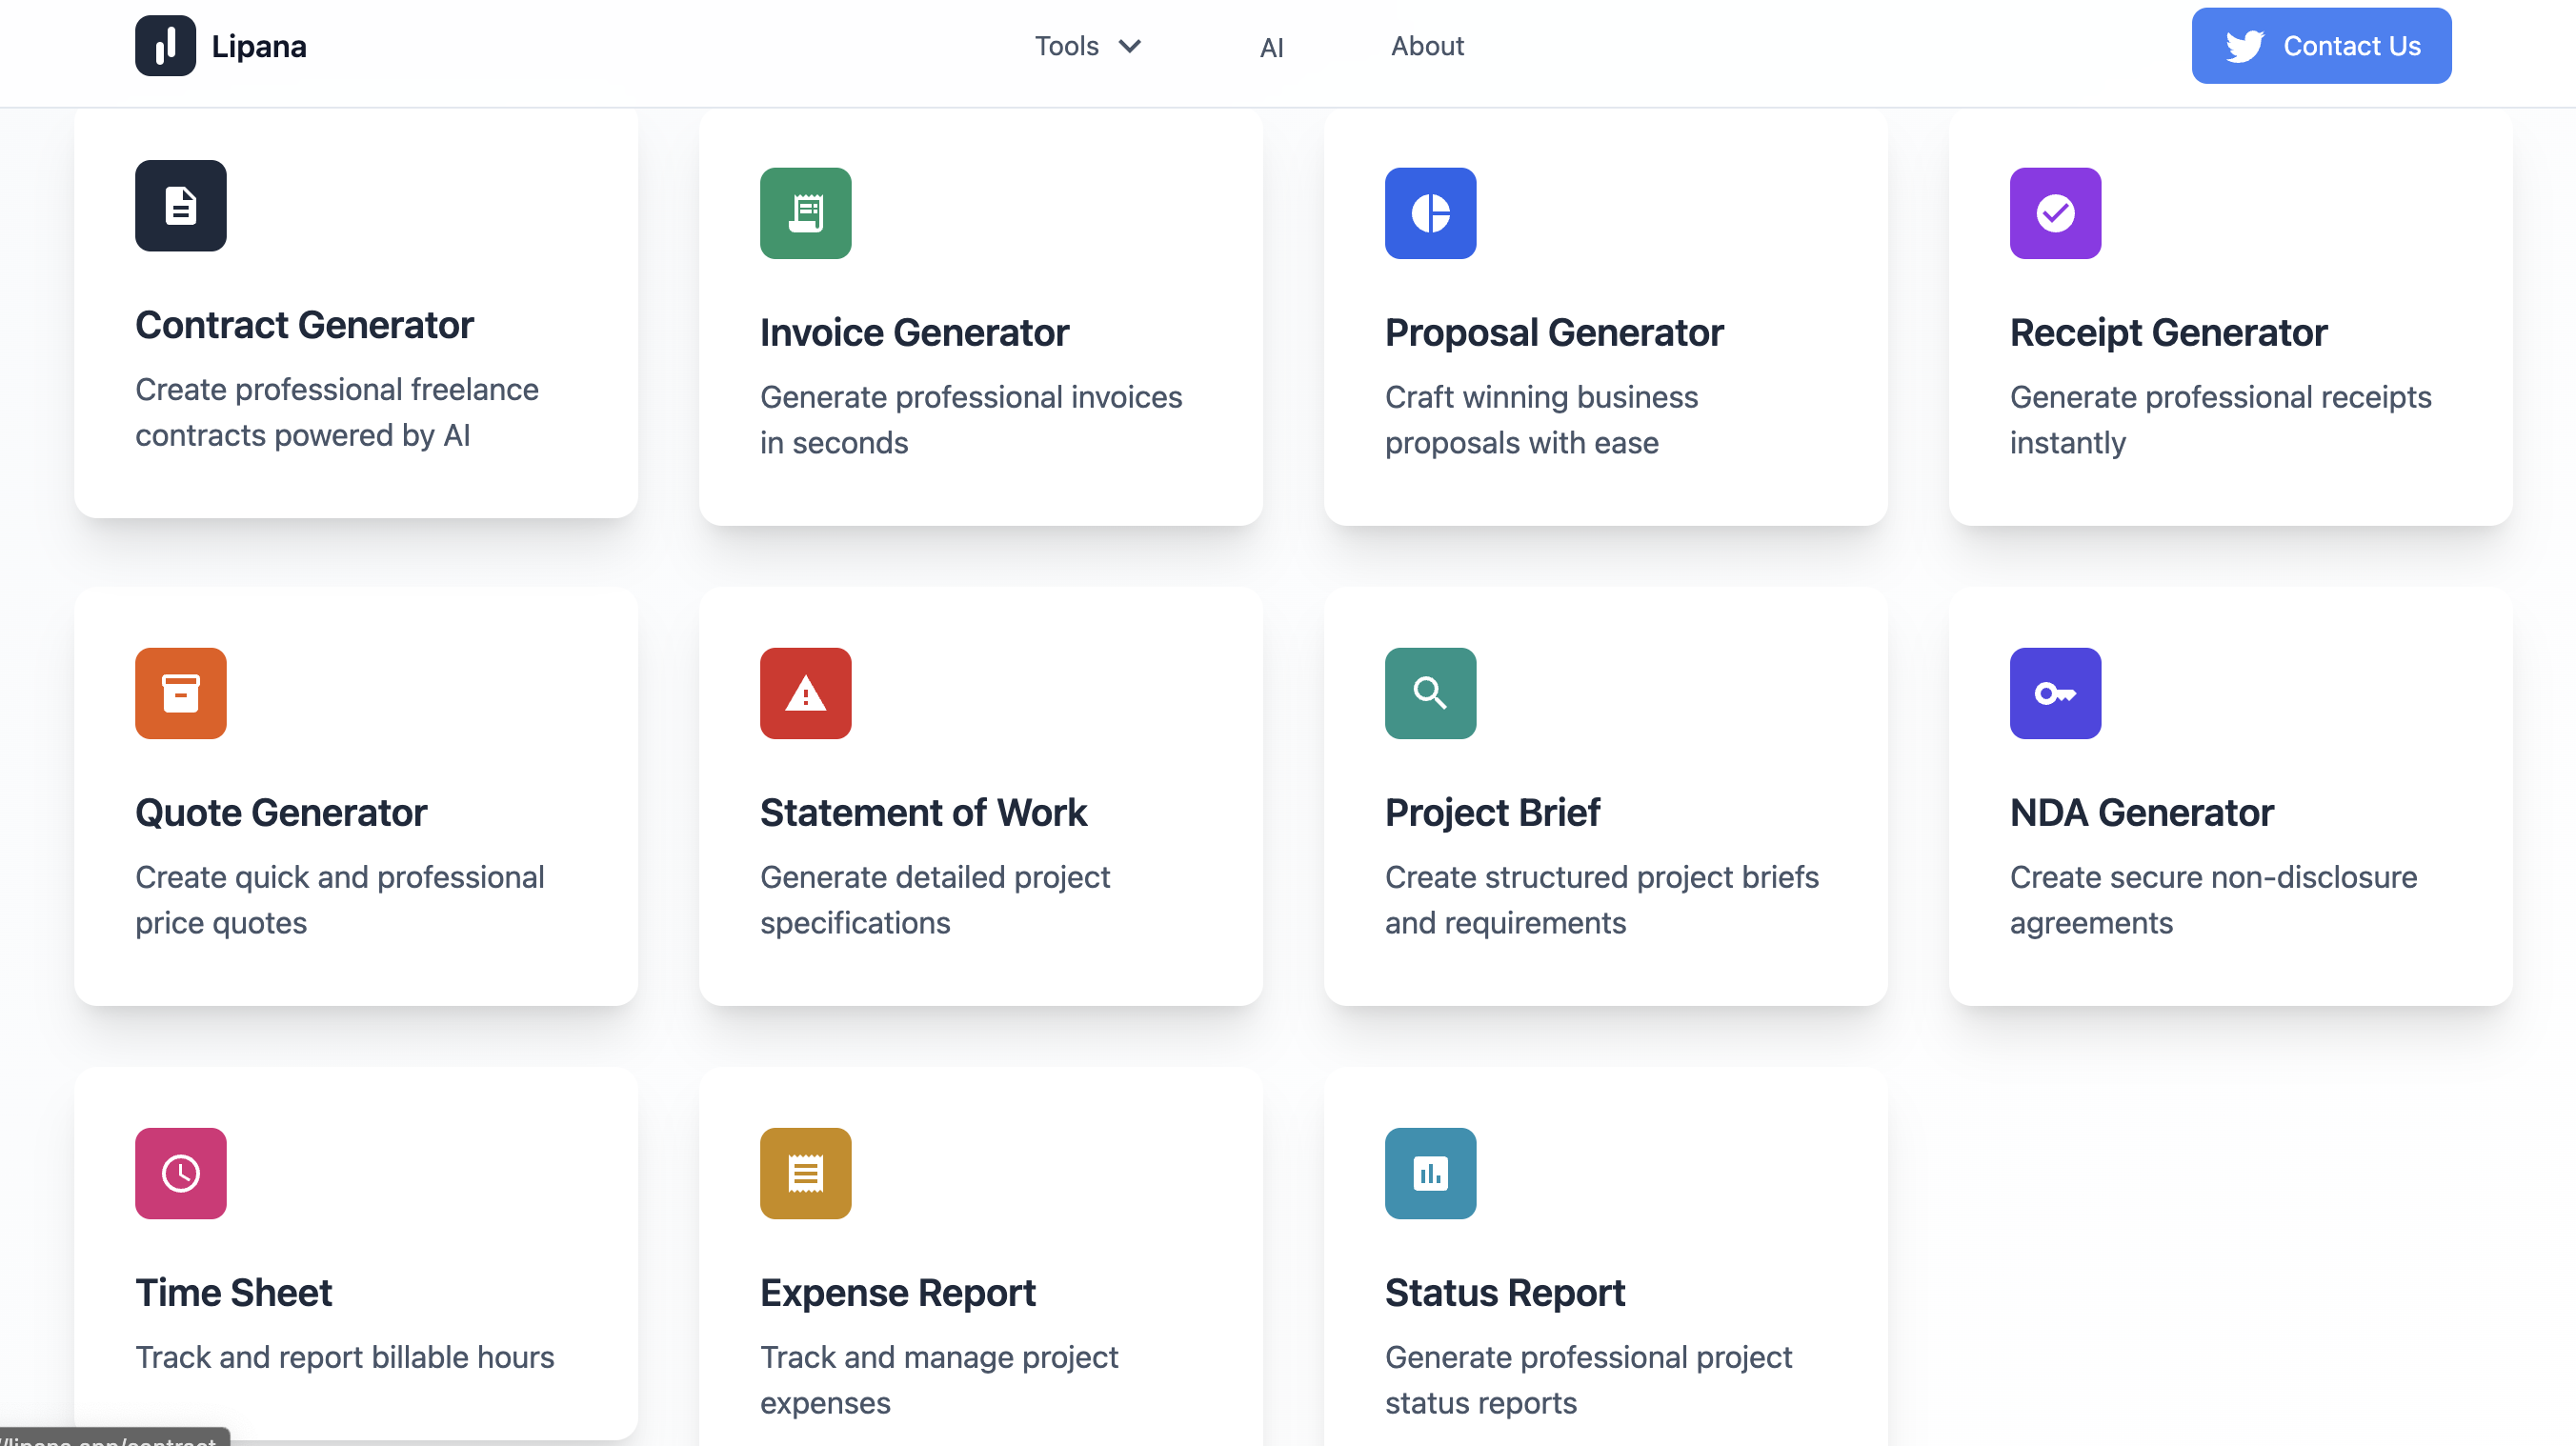Click the green Invoice Generator icon
The width and height of the screenshot is (2576, 1446).
tap(805, 213)
